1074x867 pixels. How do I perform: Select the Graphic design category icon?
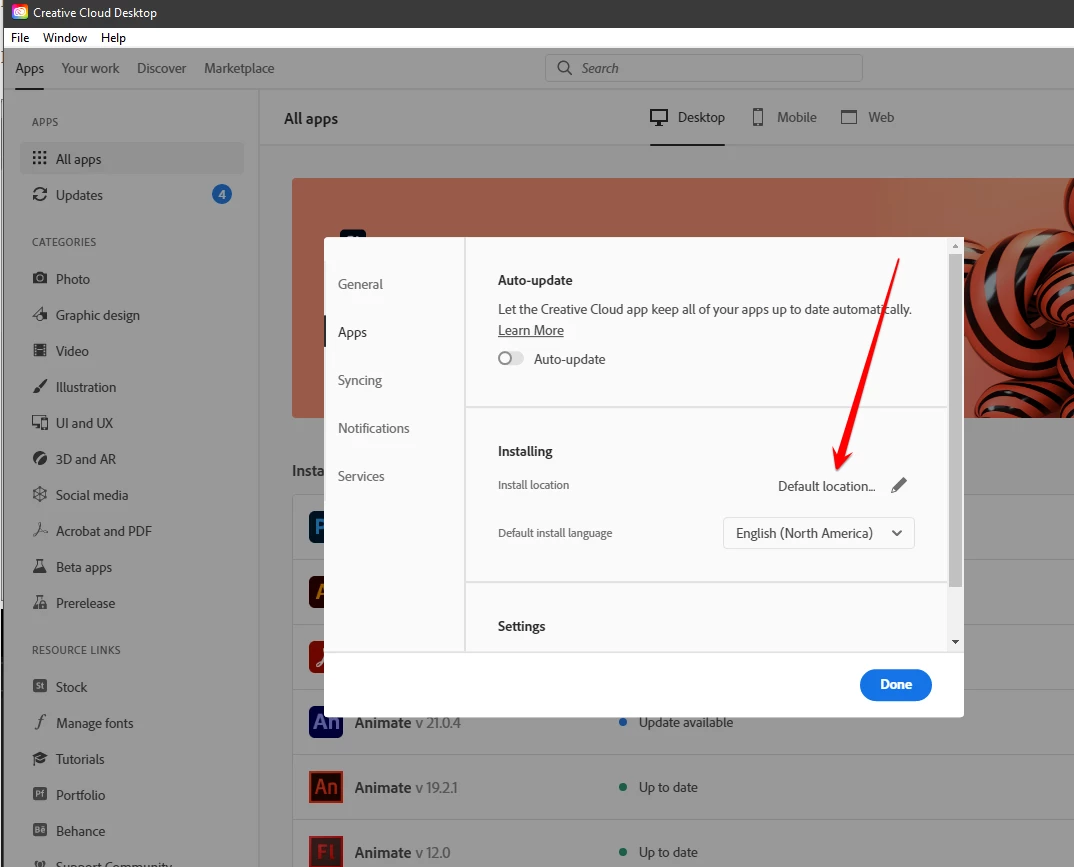(x=40, y=314)
